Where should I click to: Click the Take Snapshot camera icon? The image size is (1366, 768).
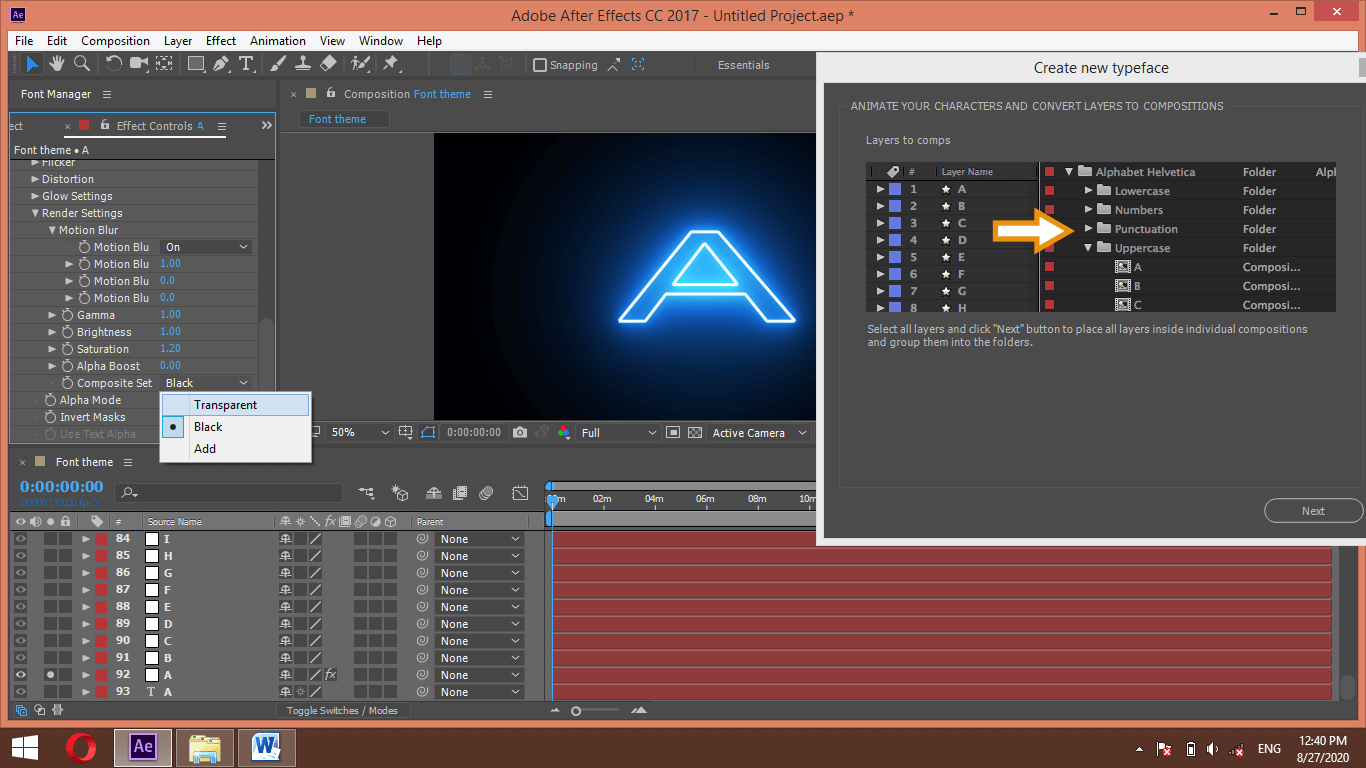point(520,433)
